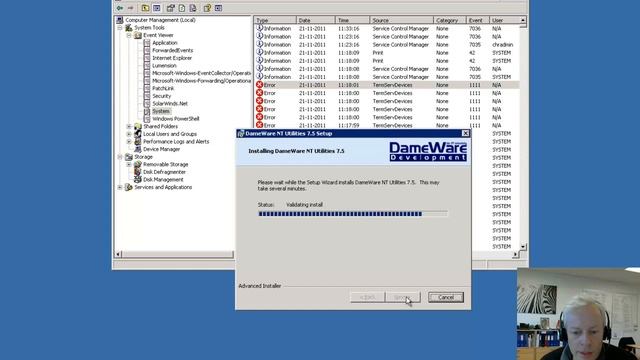Select the Microsoft-Windows-Forwarding/Operational log

(201, 81)
